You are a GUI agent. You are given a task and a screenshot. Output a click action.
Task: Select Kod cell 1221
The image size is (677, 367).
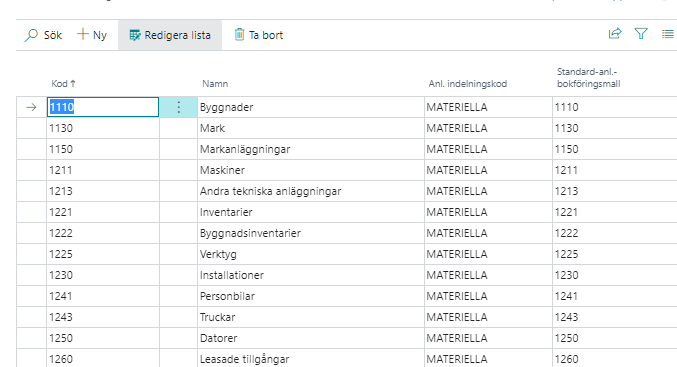103,212
